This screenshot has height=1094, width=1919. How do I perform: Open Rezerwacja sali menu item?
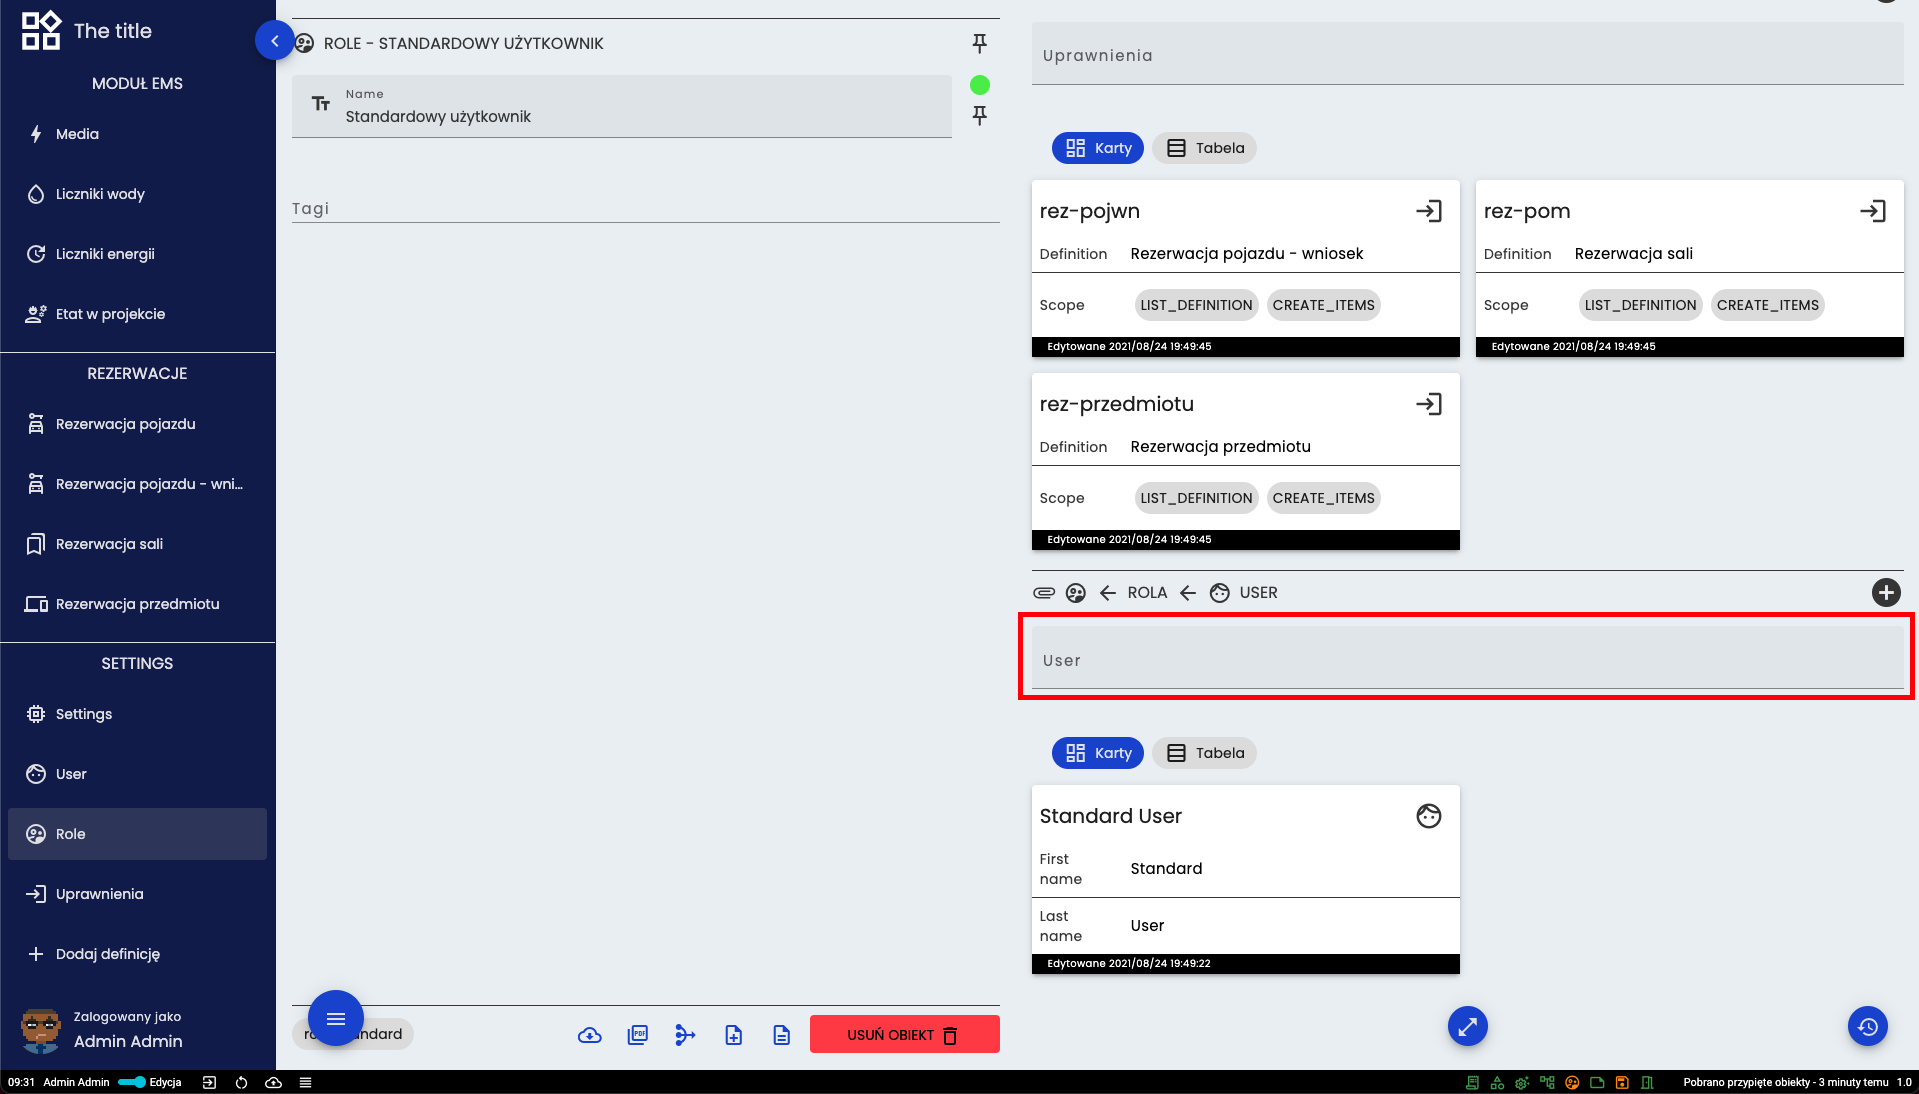pos(138,544)
